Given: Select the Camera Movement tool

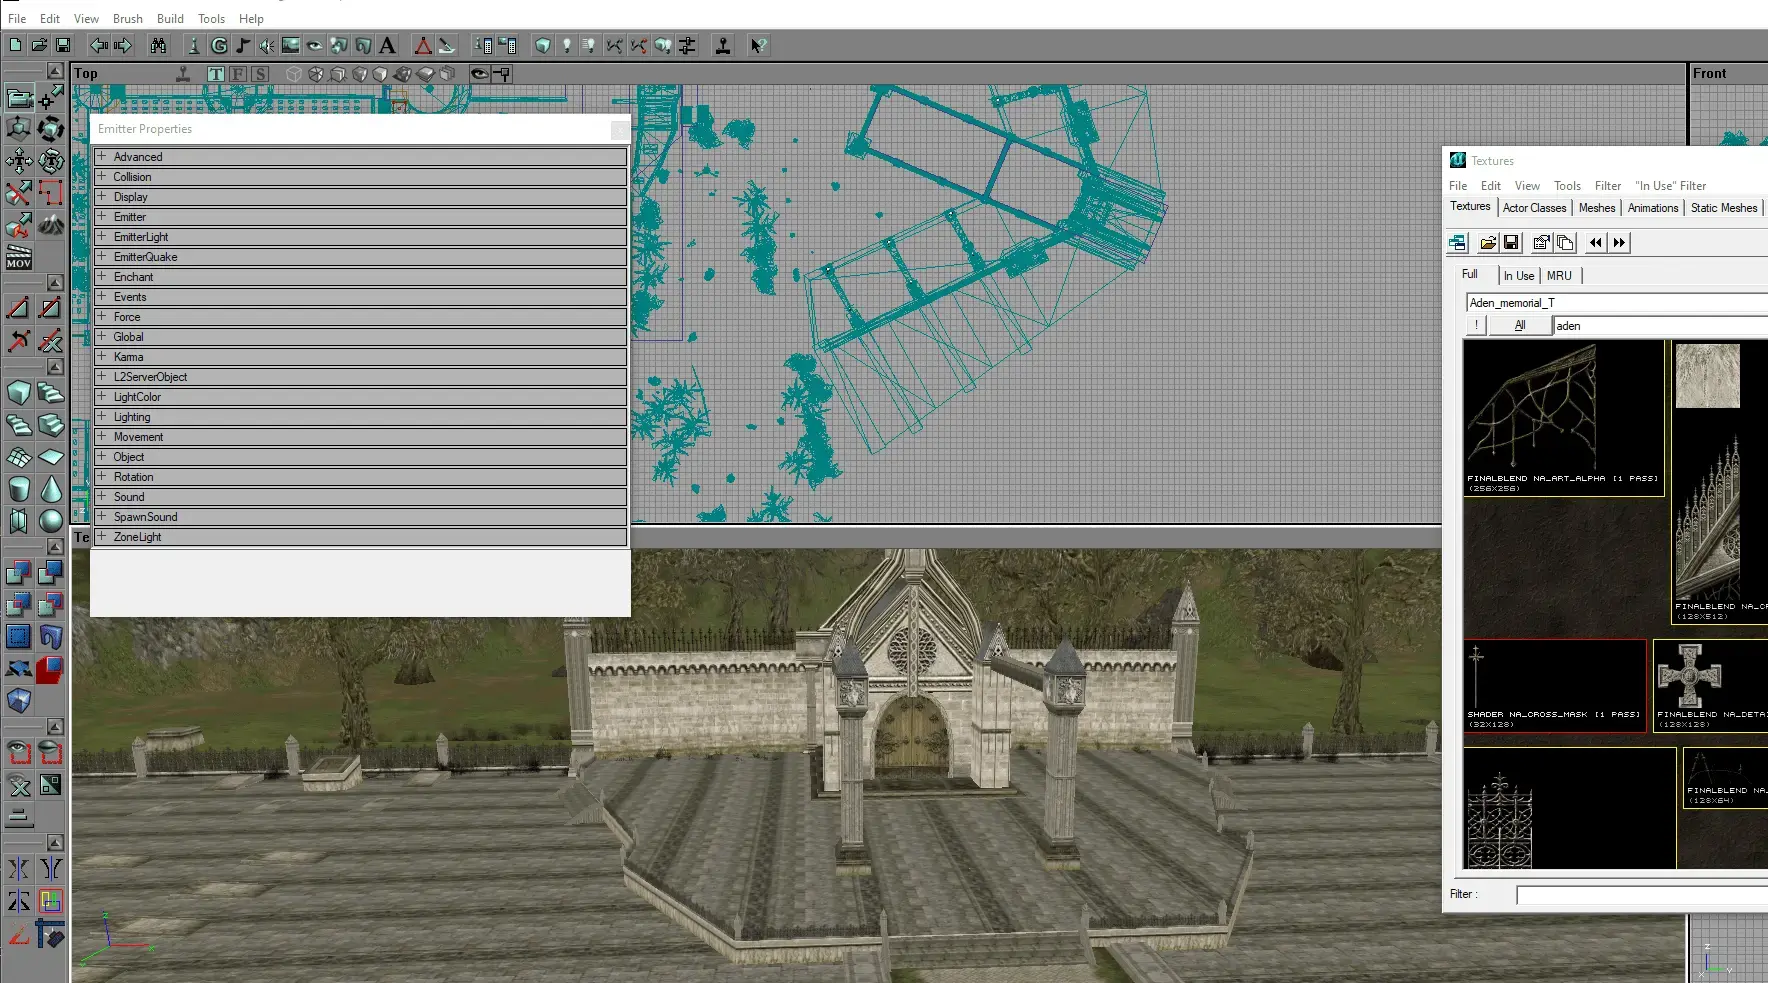Looking at the screenshot, I should click(x=19, y=97).
